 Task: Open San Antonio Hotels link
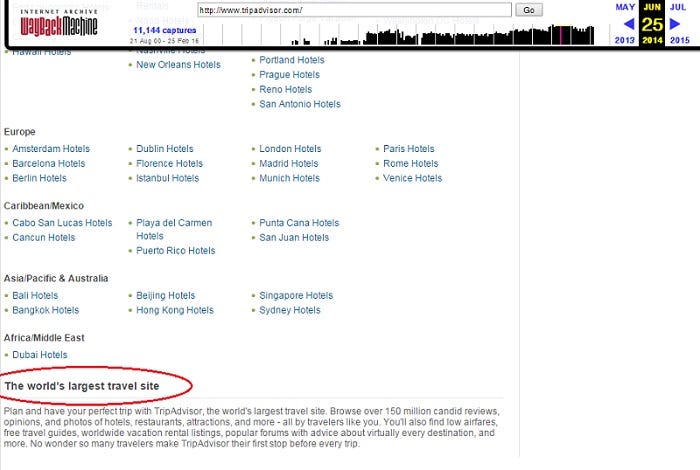pos(300,104)
